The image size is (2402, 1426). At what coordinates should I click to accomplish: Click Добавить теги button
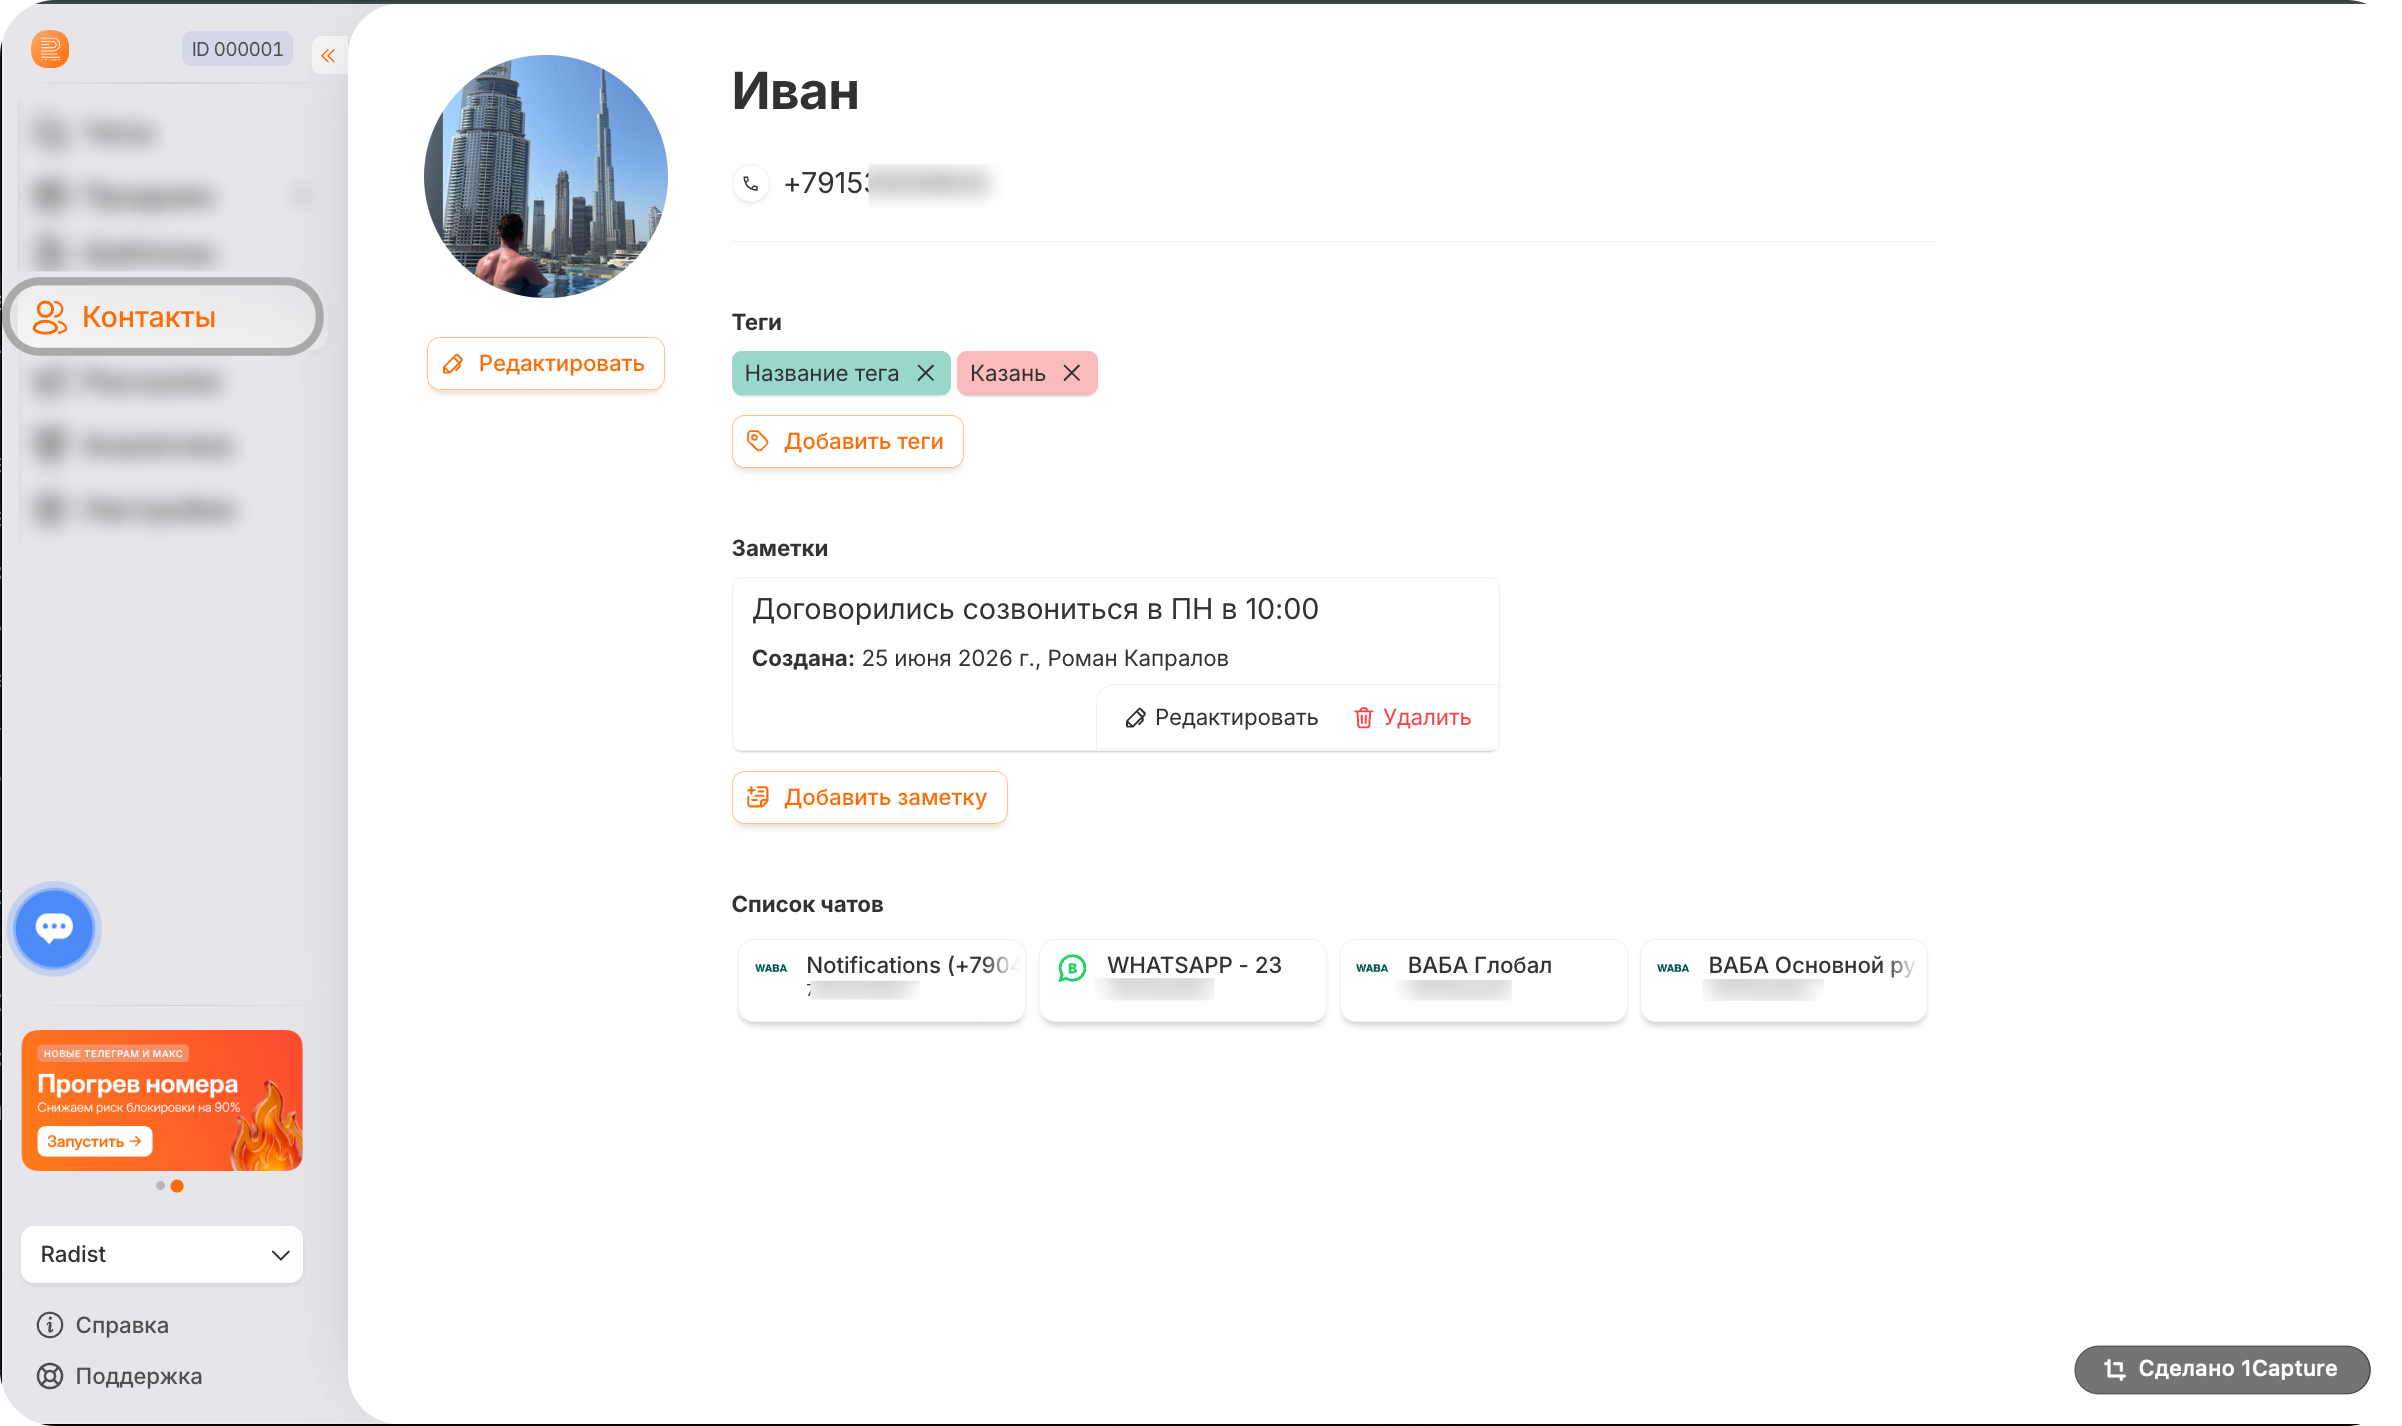click(848, 441)
